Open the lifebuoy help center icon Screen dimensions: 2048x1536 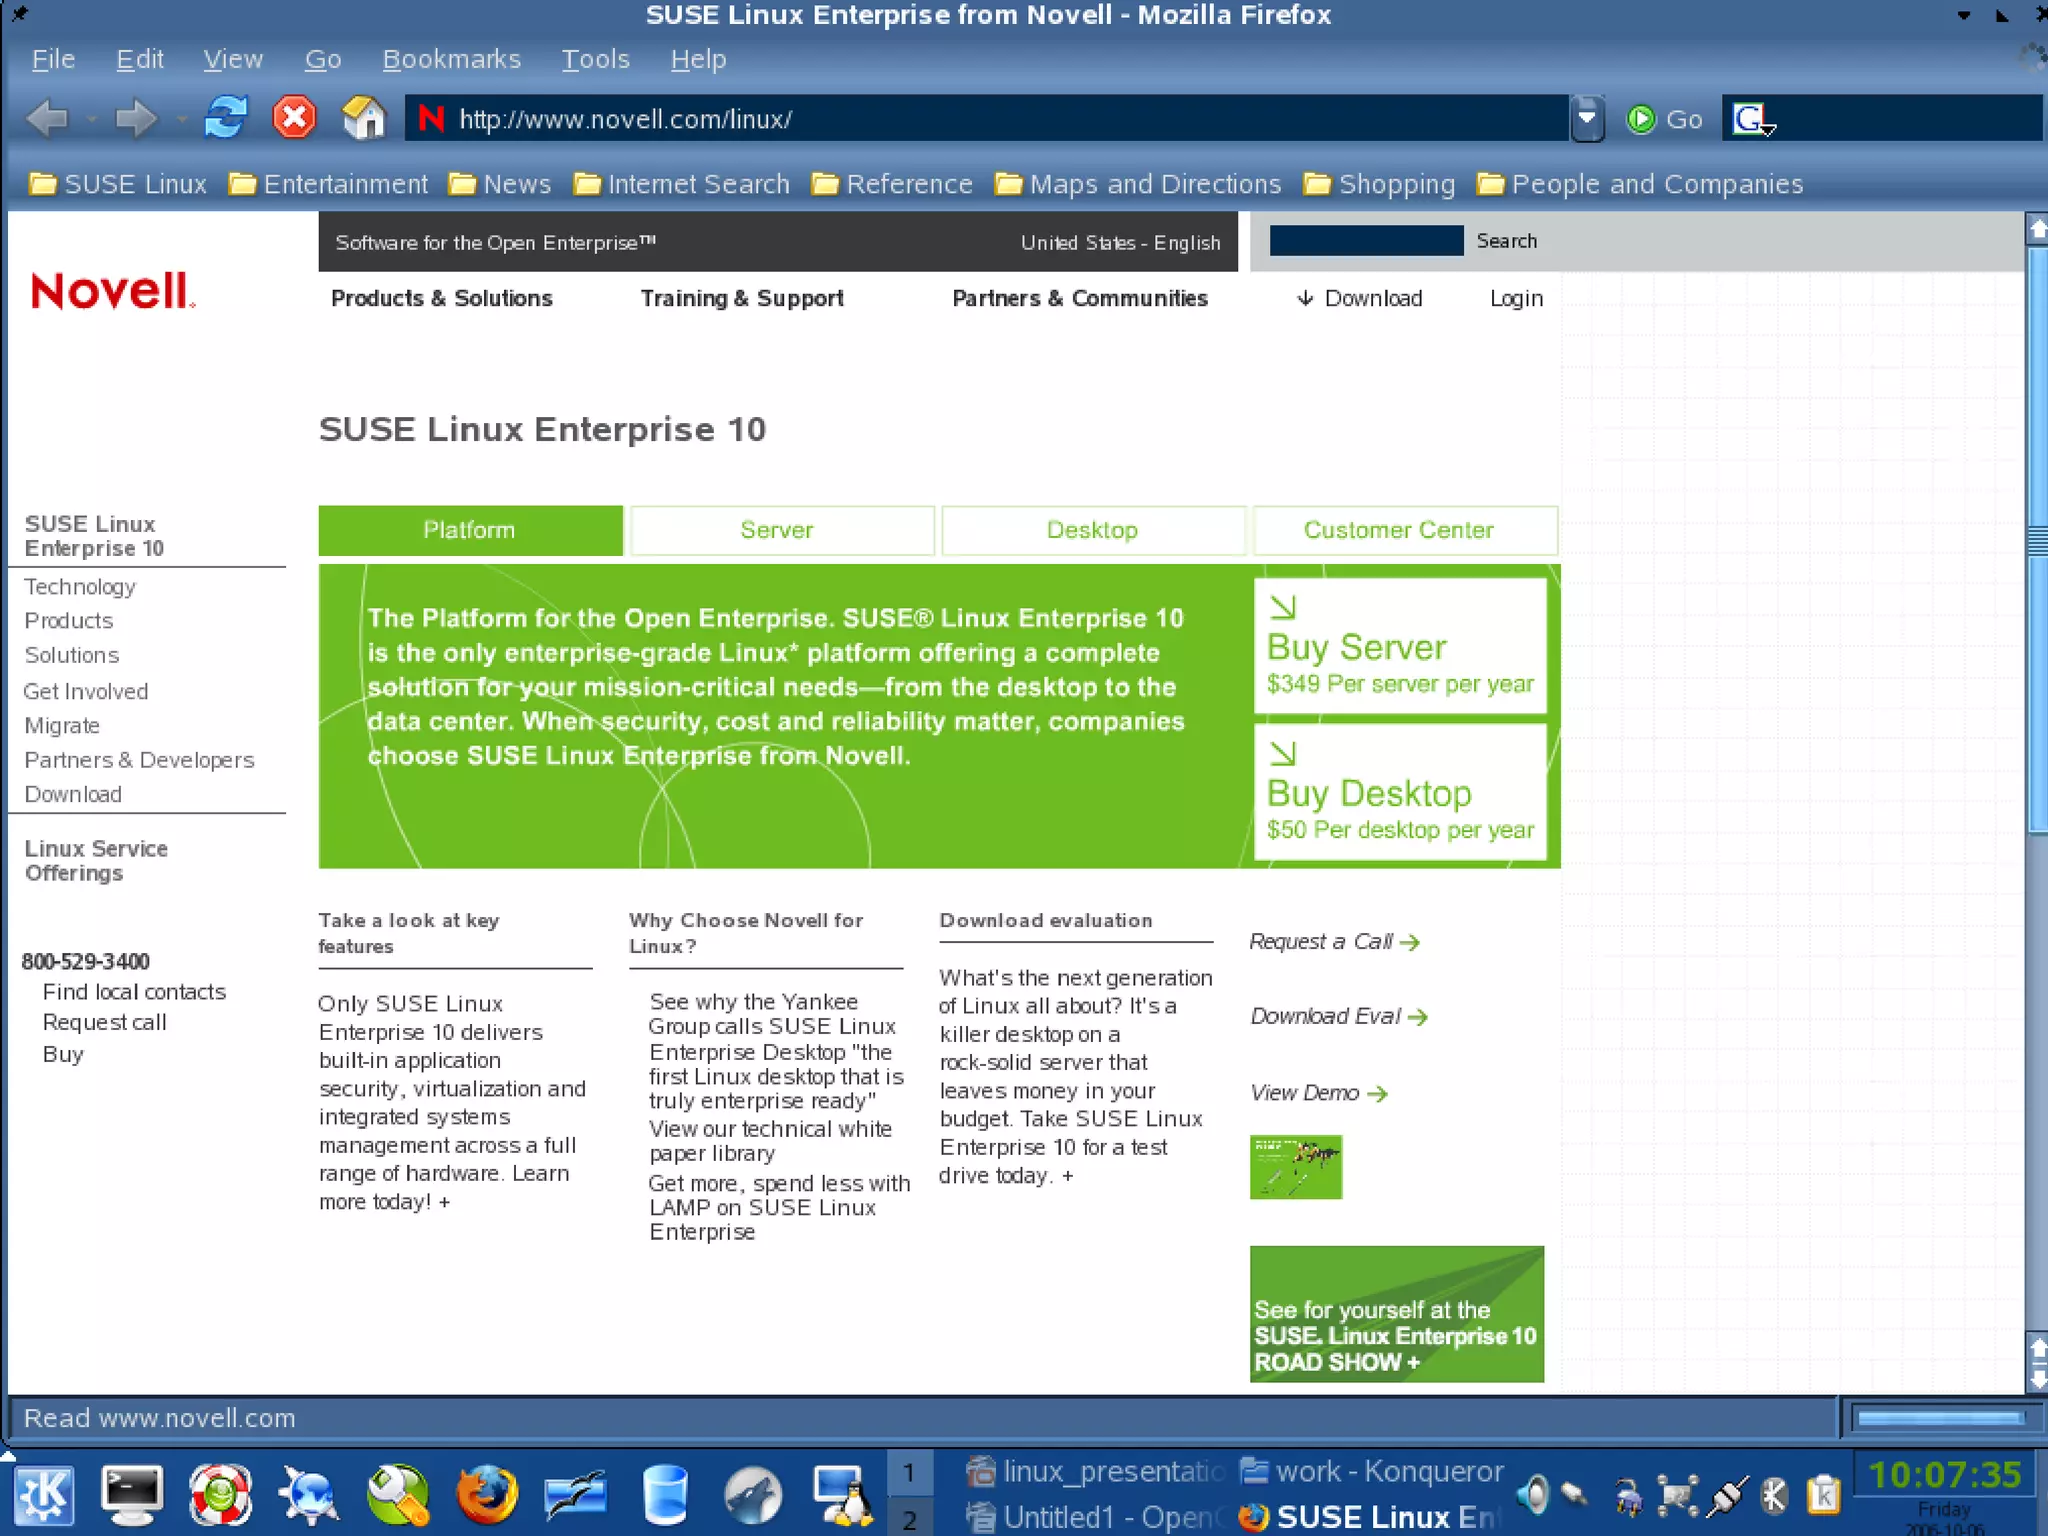pyautogui.click(x=220, y=1494)
